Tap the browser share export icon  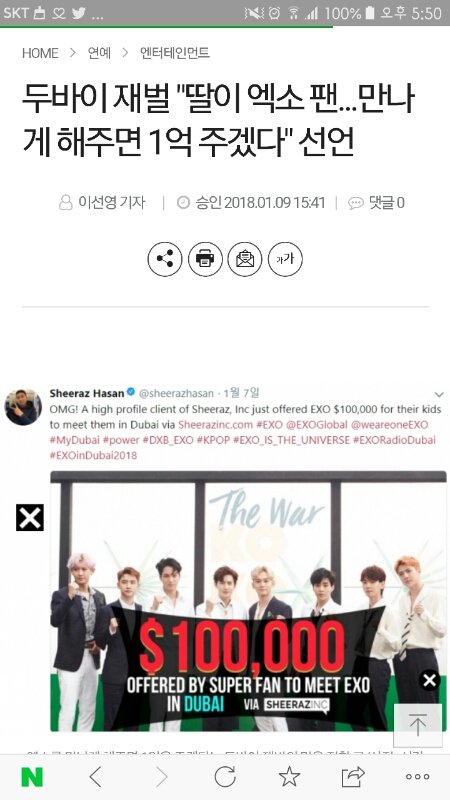click(353, 777)
